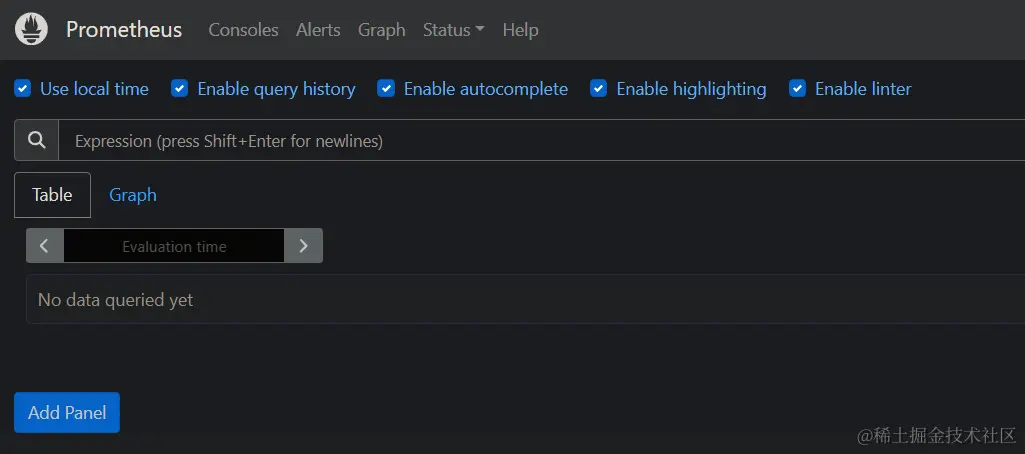Click the Prometheus torch logo icon

[31, 30]
